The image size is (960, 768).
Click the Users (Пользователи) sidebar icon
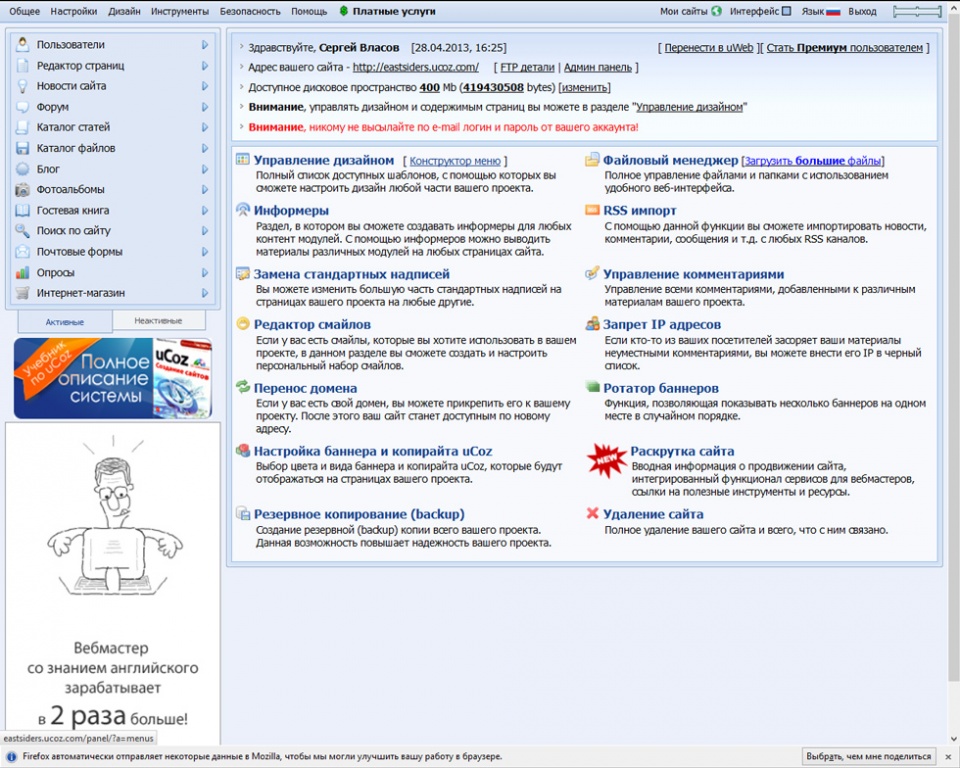coord(23,44)
